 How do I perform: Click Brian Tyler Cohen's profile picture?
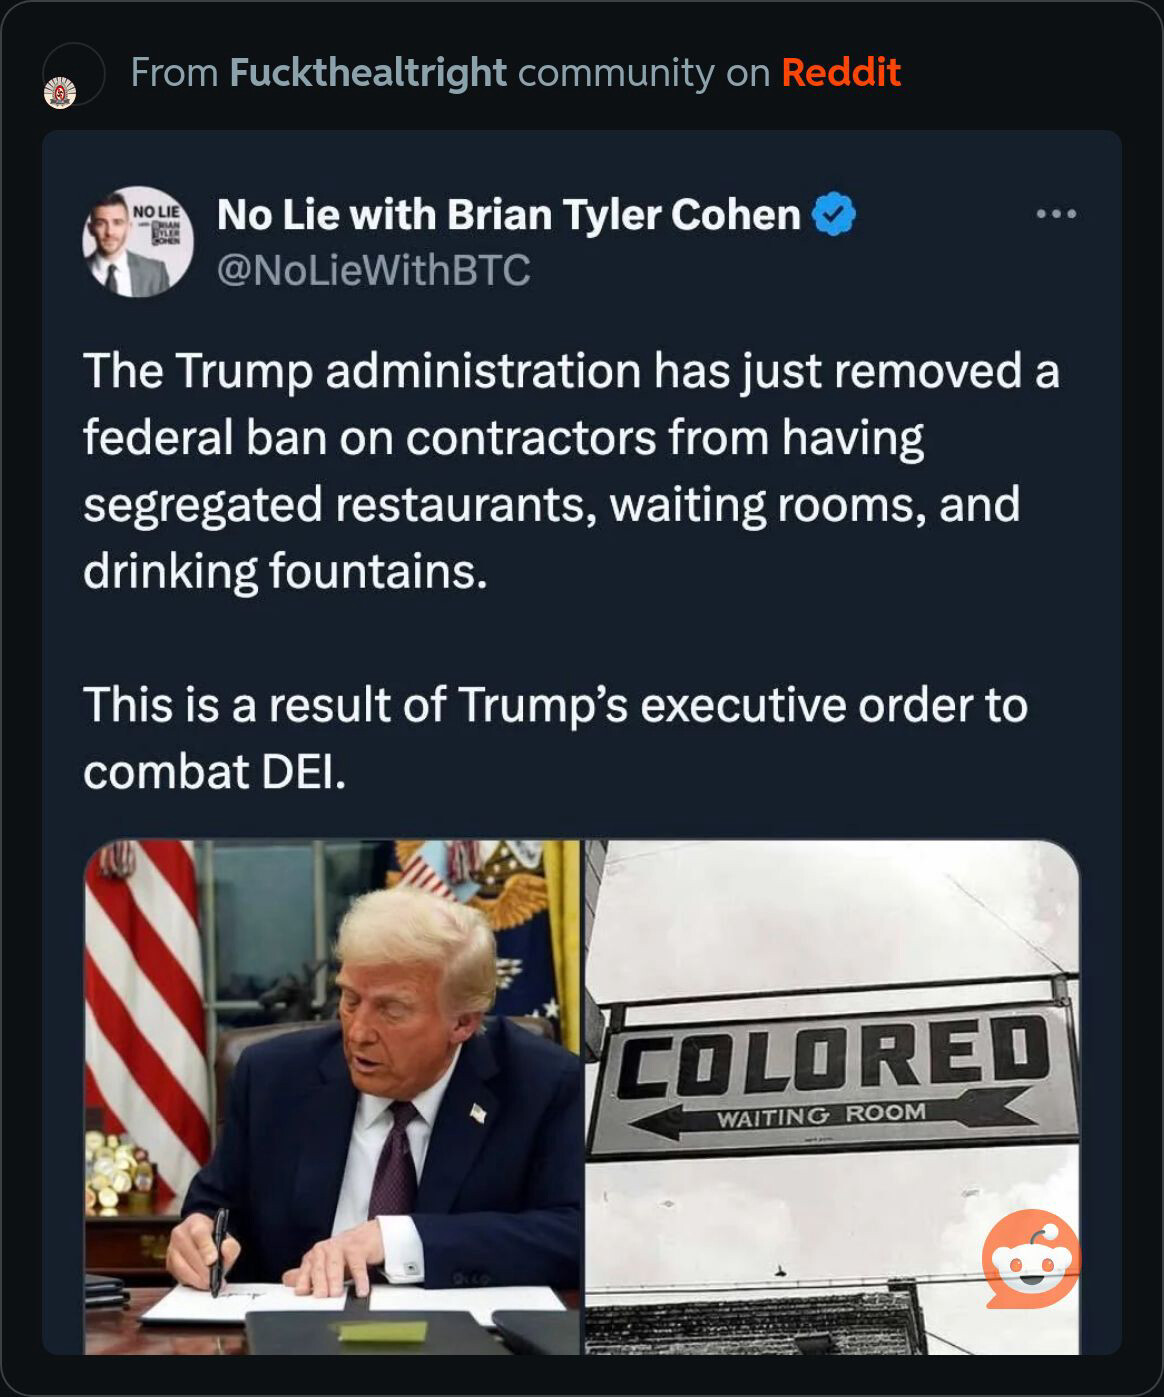(137, 241)
